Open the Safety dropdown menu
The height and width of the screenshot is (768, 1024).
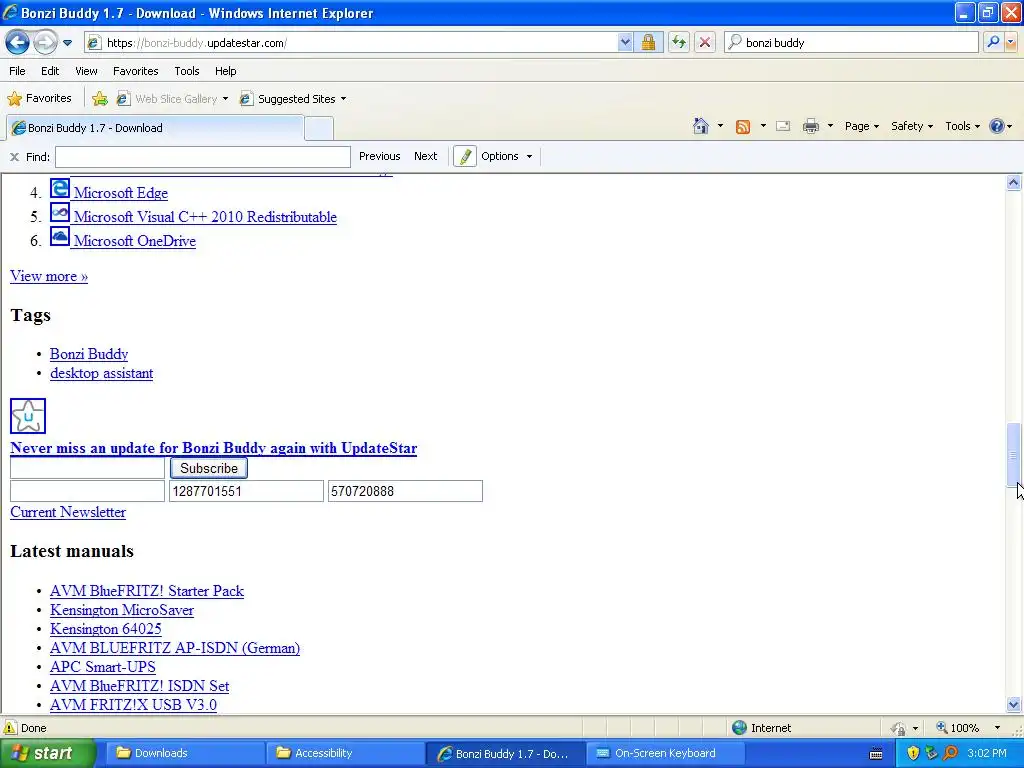tap(912, 126)
